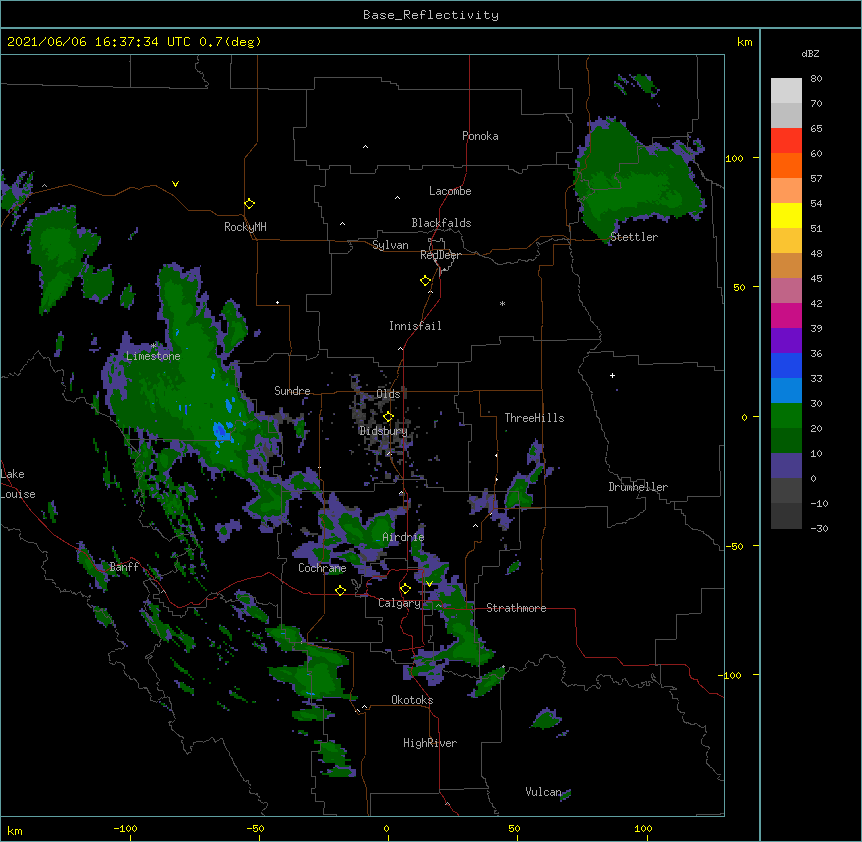
Task: Click the Airdrie city label
Action: point(403,537)
